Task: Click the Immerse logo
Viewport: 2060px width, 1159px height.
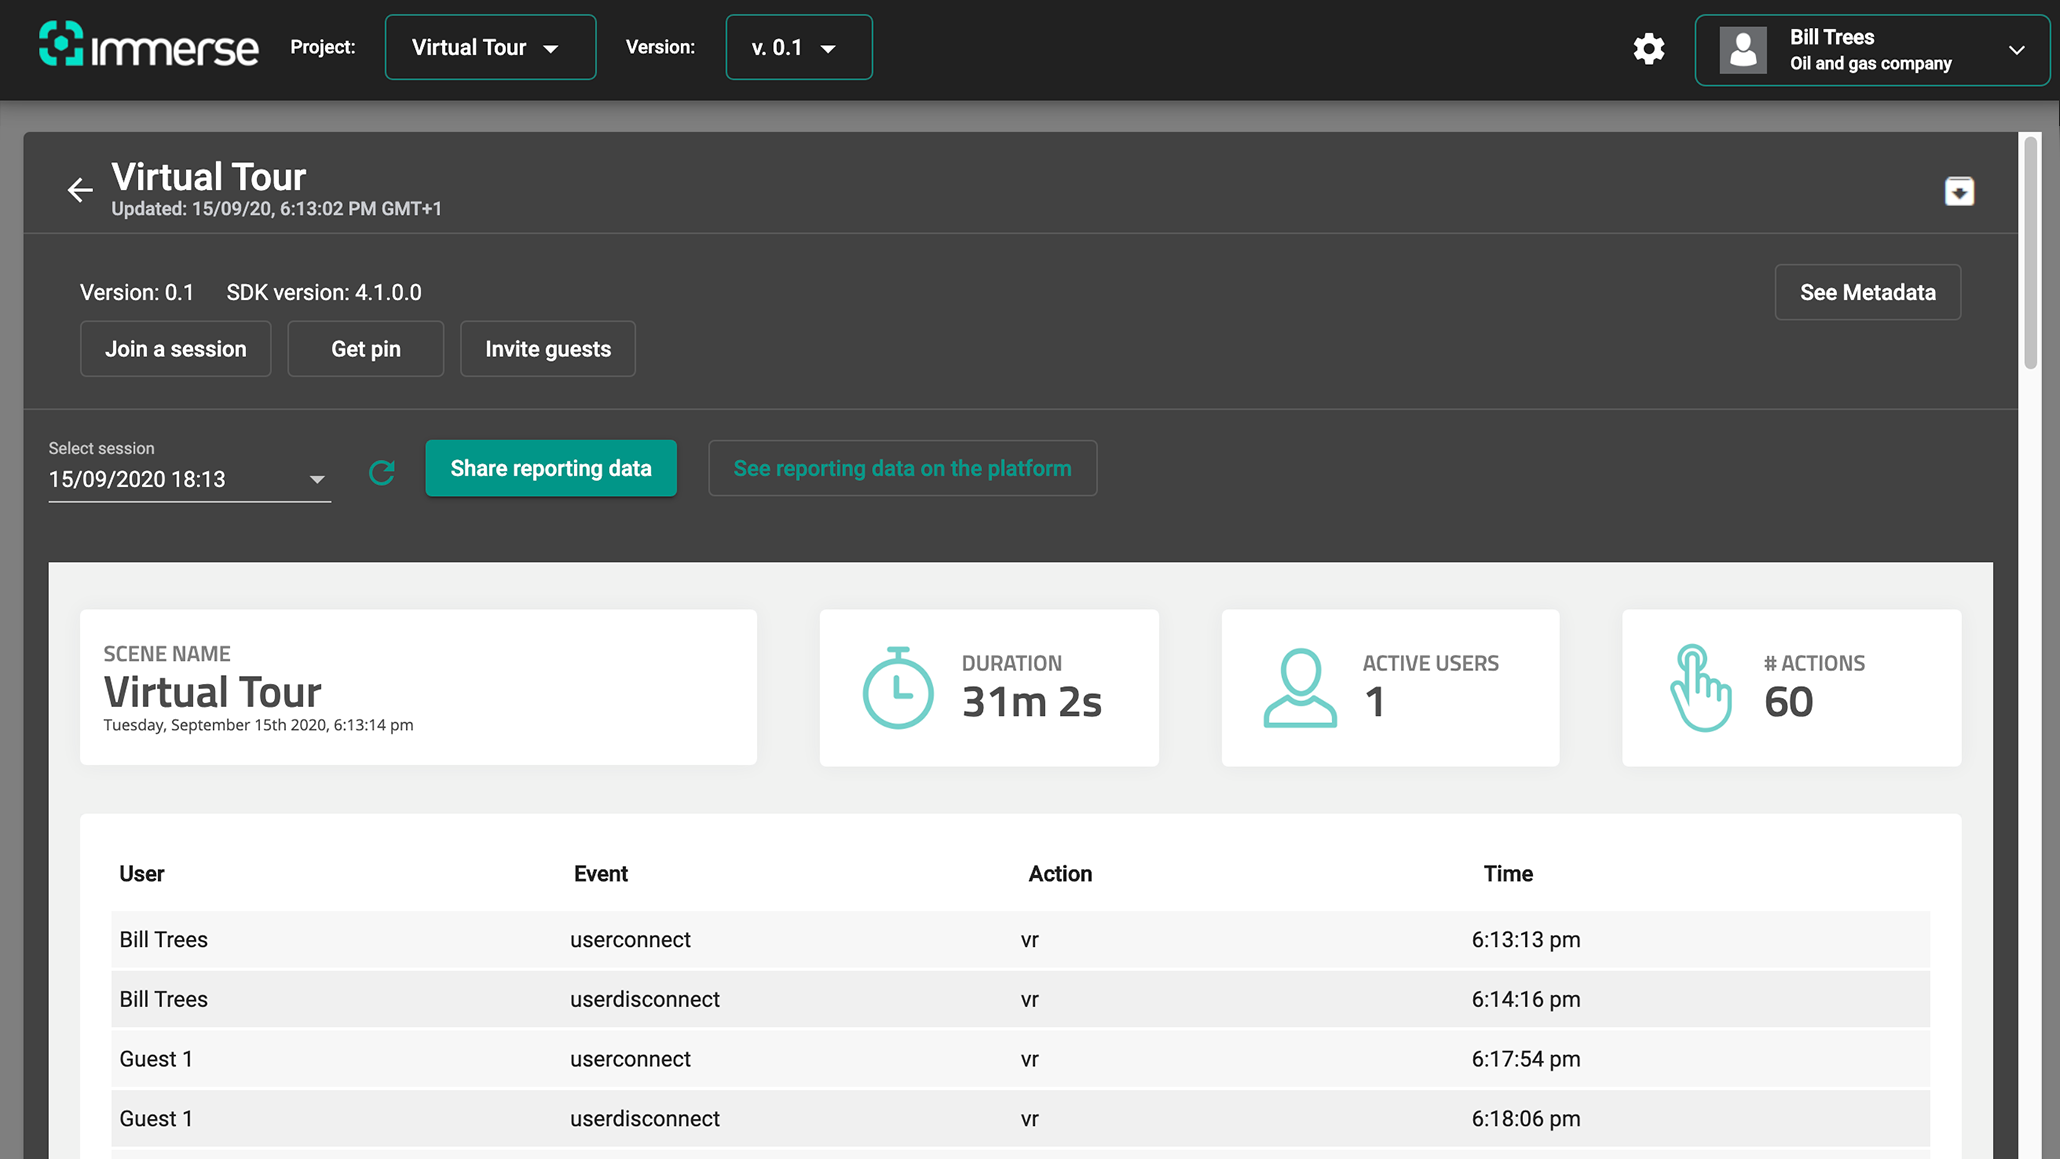Action: 148,46
